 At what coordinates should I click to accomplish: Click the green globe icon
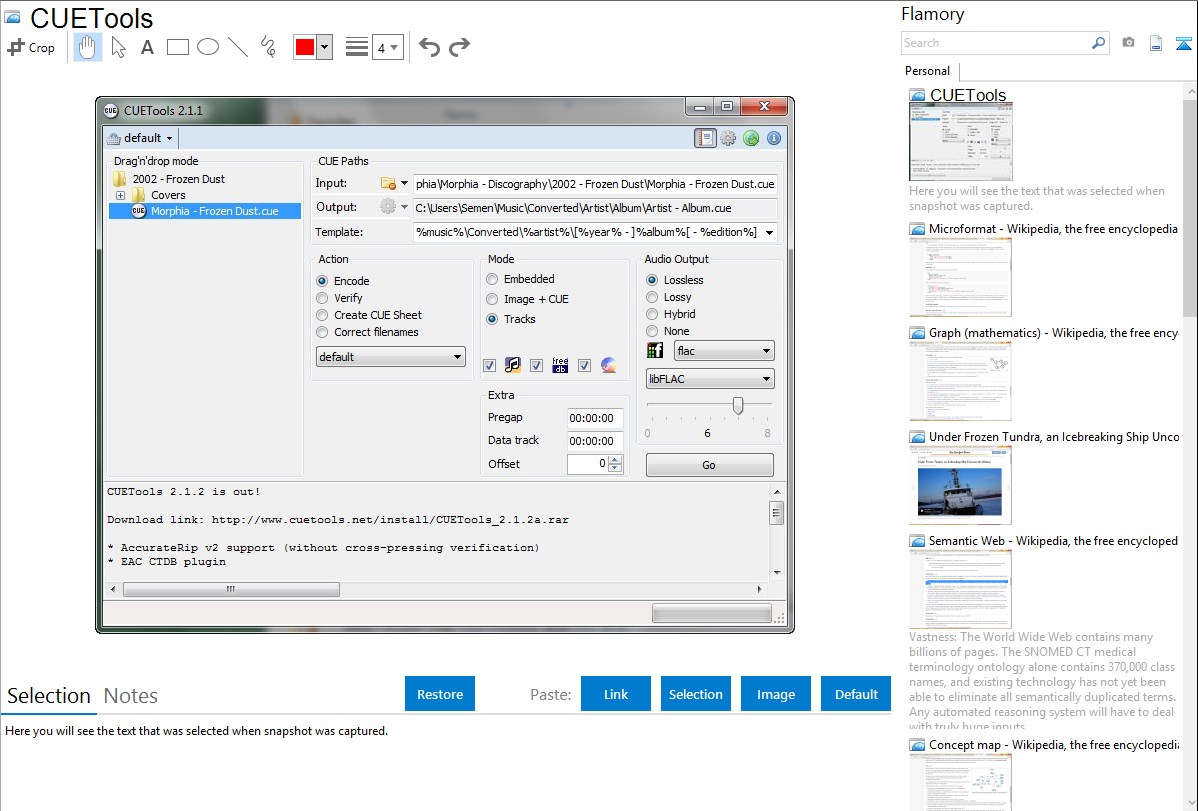(x=751, y=138)
